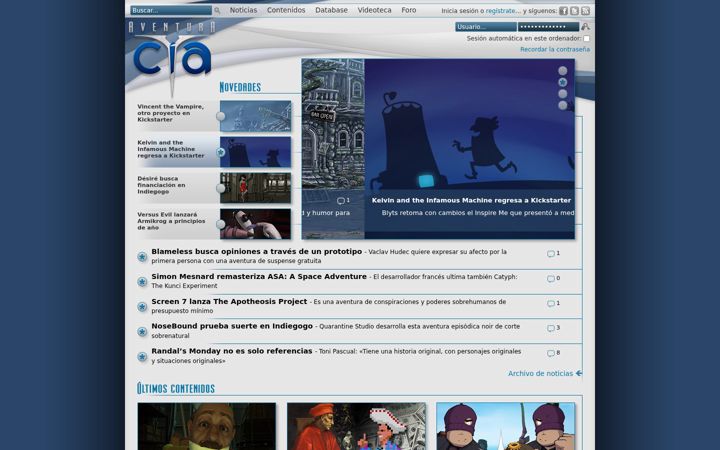Open the Foro menu
This screenshot has height=450, width=720.
click(x=409, y=10)
